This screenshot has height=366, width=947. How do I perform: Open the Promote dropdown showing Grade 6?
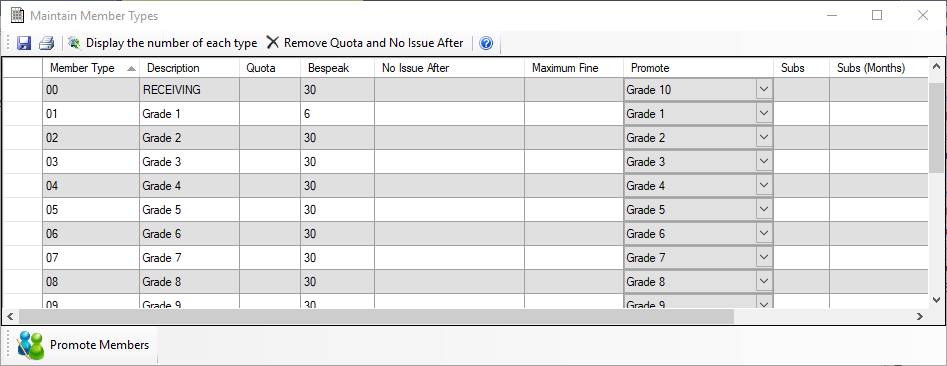(x=763, y=234)
